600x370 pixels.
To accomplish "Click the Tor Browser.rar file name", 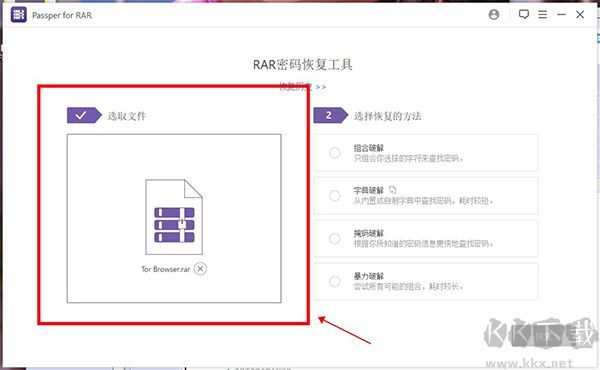I will point(166,269).
